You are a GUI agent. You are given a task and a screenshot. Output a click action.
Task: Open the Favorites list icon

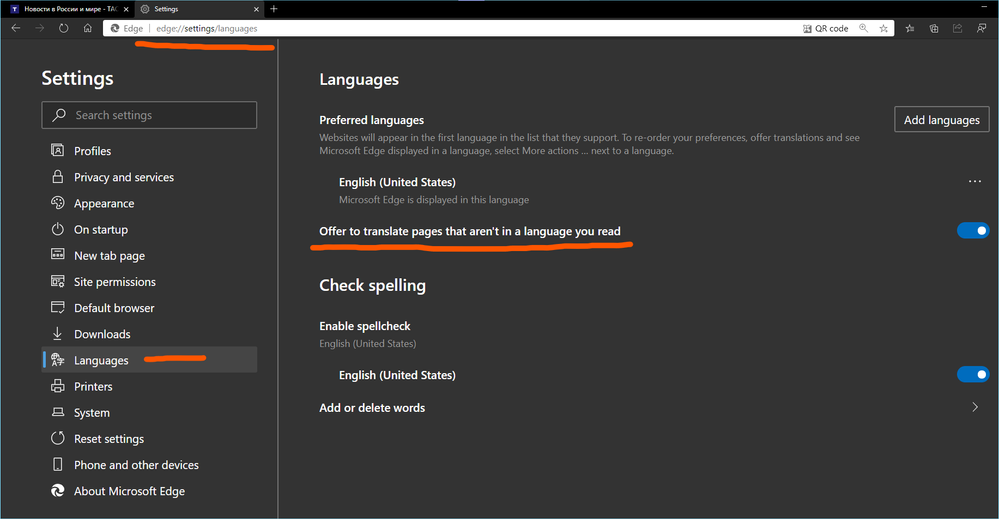(910, 28)
